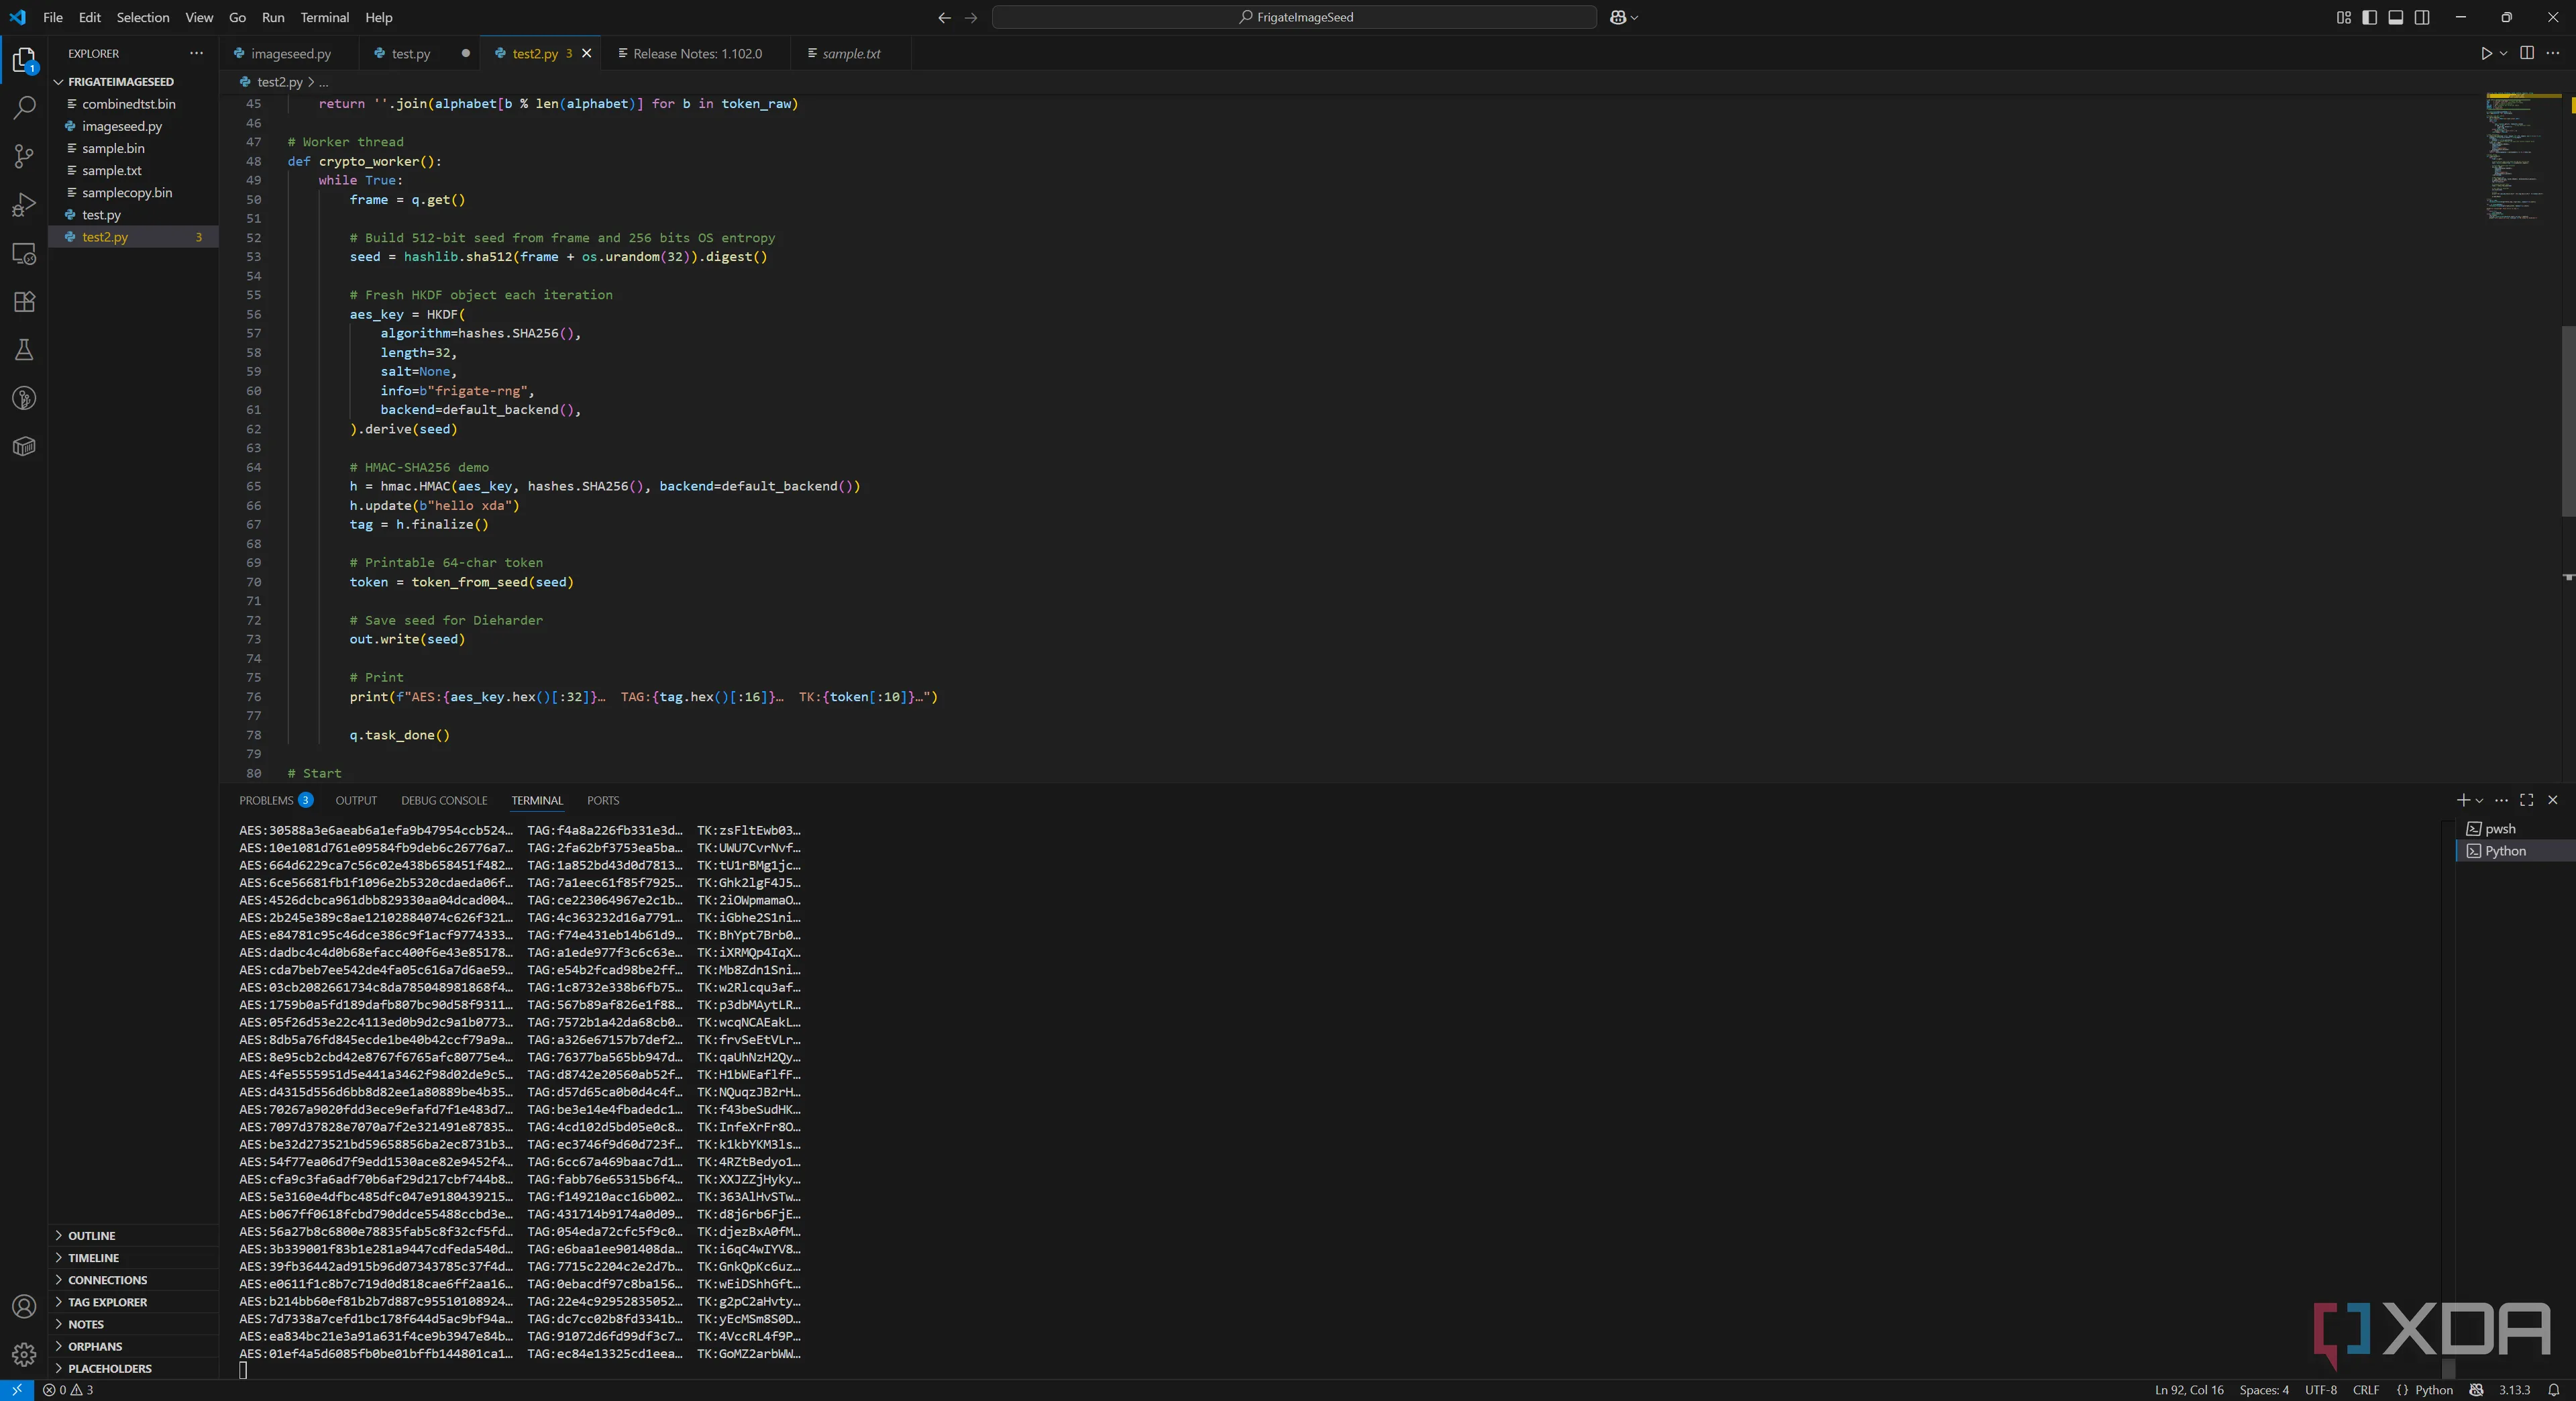Viewport: 2576px width, 1401px height.
Task: Open Copilot title bar dropdown chevron
Action: 1634,17
